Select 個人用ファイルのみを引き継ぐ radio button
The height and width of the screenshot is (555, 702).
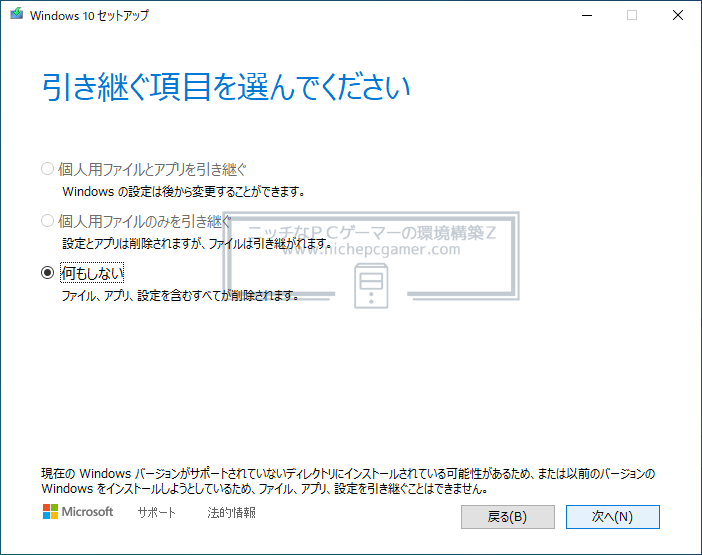(x=47, y=220)
